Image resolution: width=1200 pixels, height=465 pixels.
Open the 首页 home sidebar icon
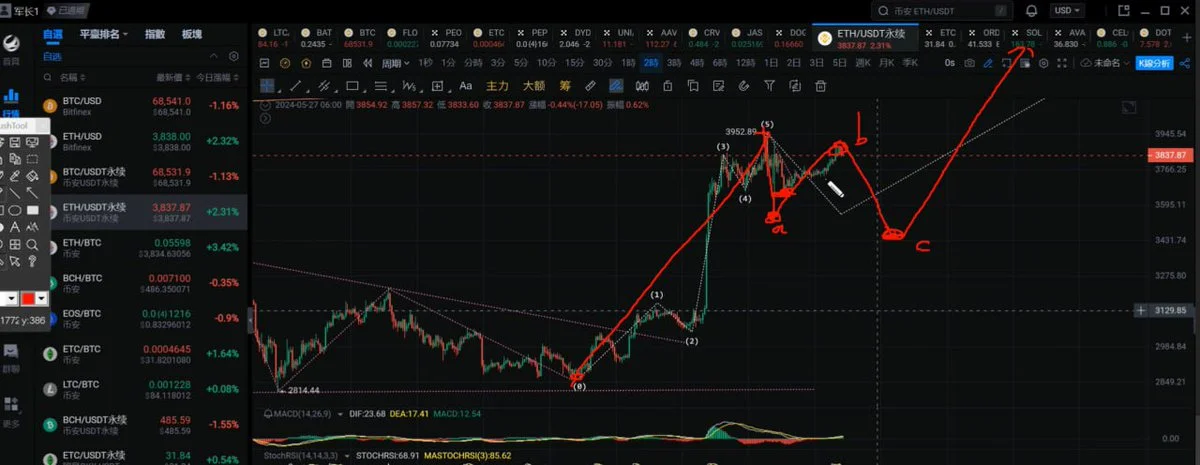coord(11,49)
